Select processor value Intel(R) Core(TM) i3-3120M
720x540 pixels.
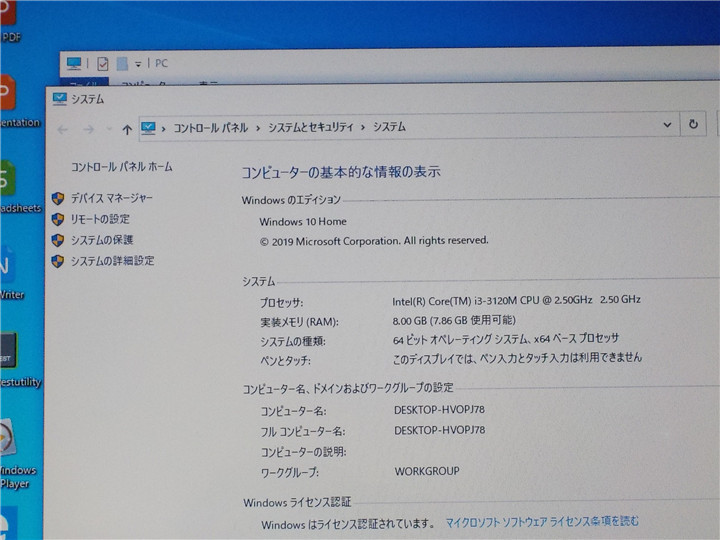[x=516, y=300]
